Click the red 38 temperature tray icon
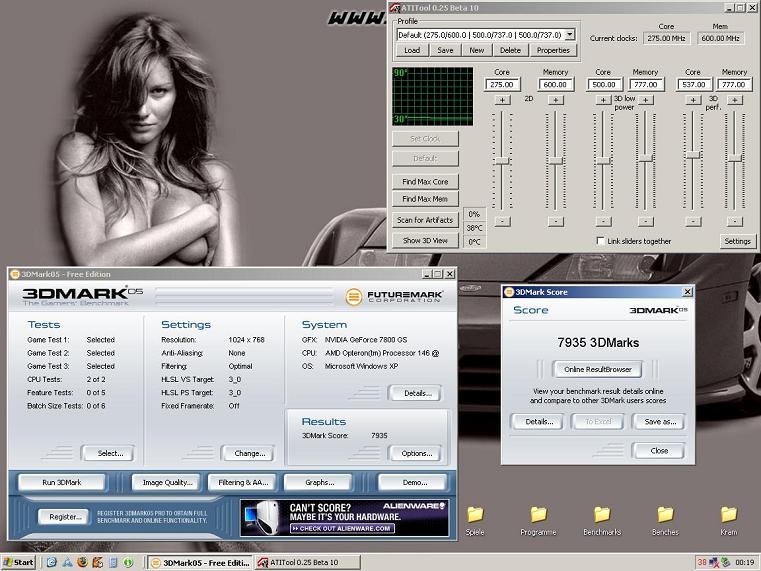Viewport: 761px width, 571px height. tap(702, 562)
